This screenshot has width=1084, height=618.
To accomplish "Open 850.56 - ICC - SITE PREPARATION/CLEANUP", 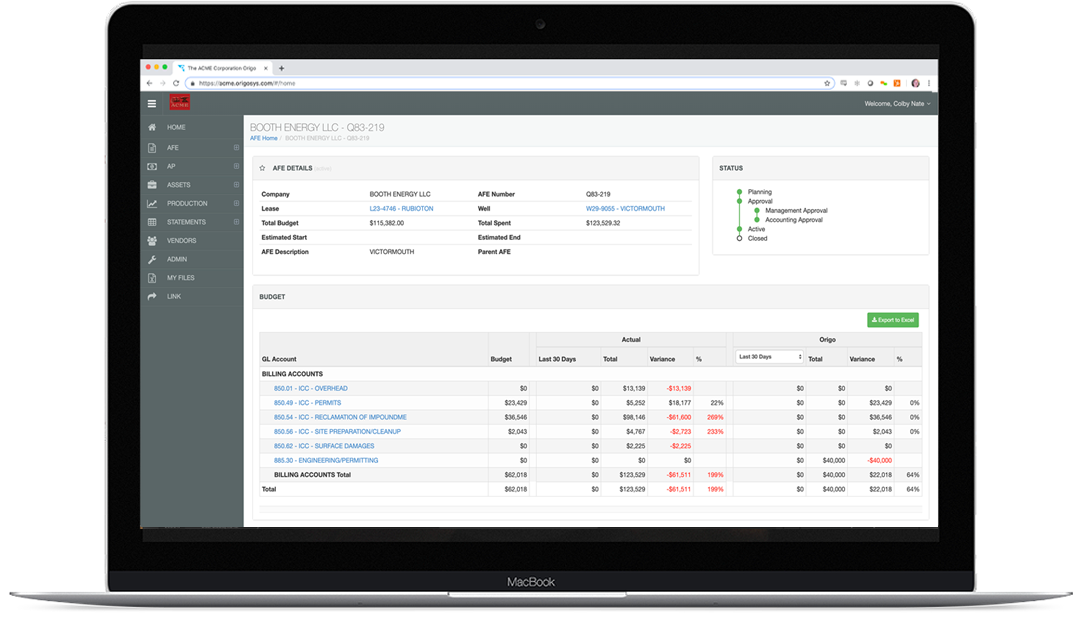I will coord(337,432).
